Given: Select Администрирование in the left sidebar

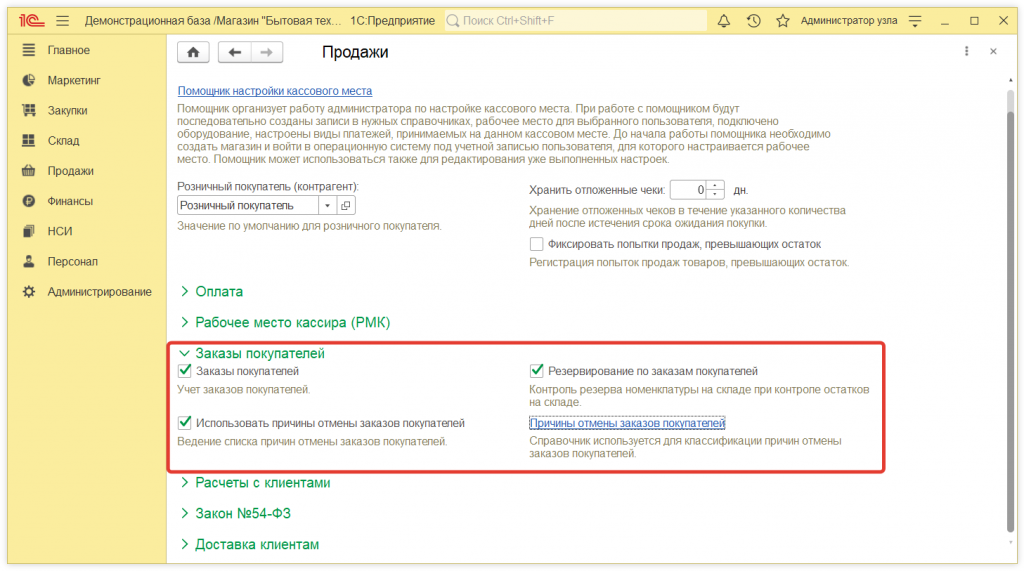Looking at the screenshot, I should [x=99, y=292].
